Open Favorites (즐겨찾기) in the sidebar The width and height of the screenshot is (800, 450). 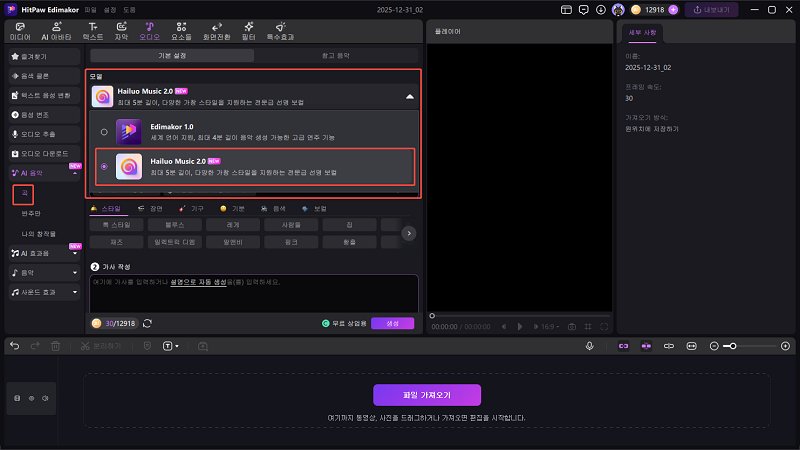[44, 57]
